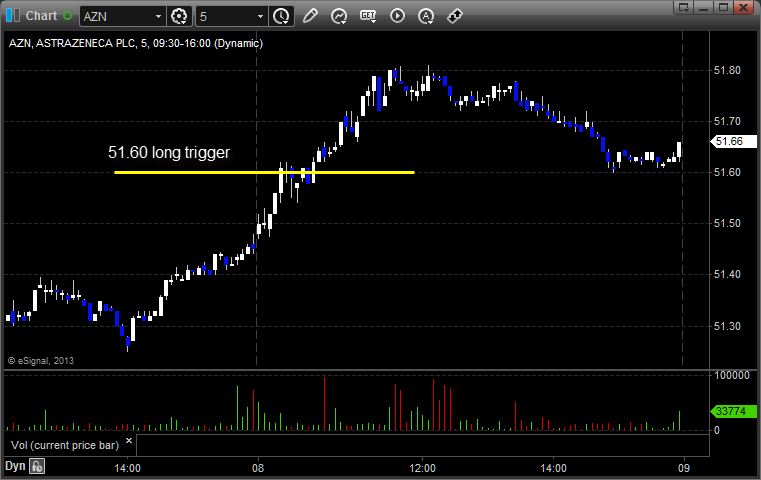
Task: Click the Chart label in the title bar
Action: coord(41,16)
